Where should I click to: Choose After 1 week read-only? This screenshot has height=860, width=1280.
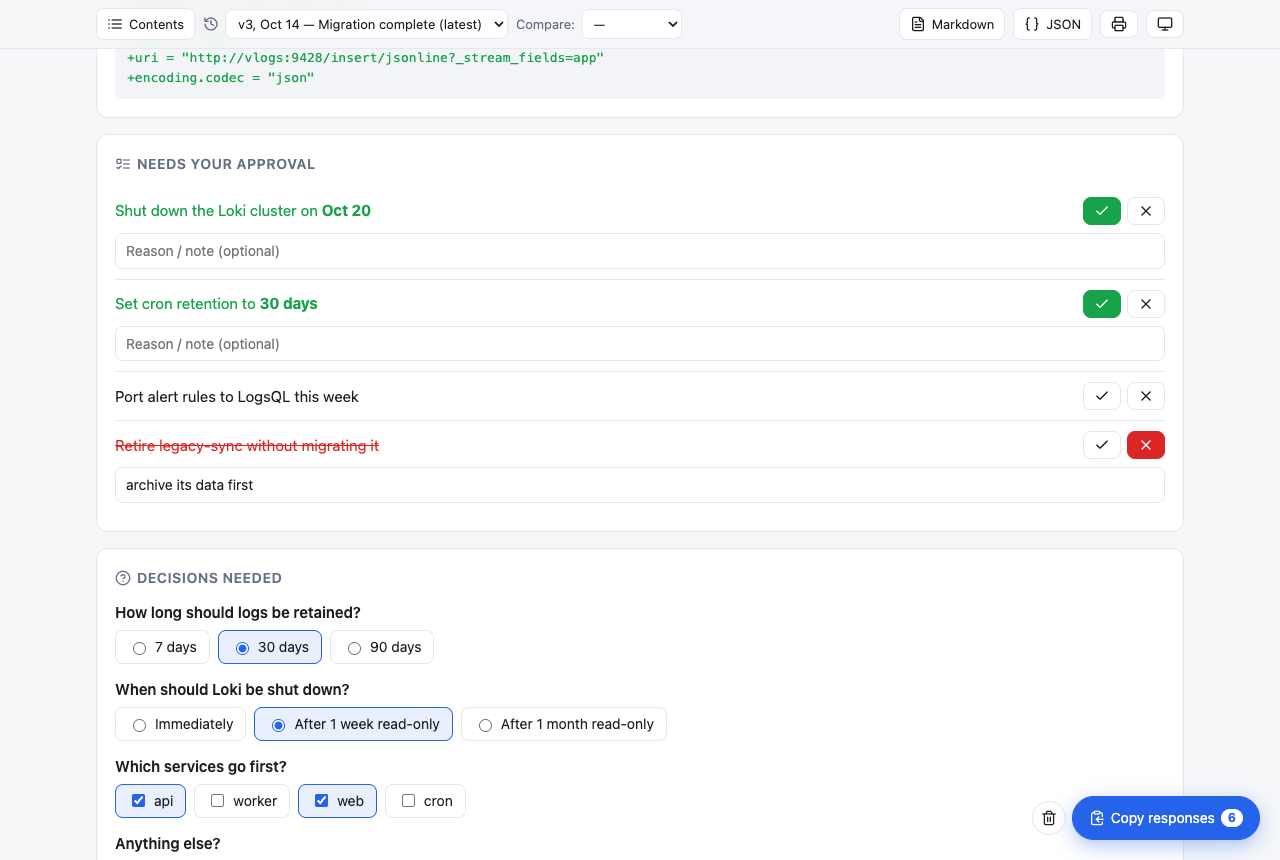tap(354, 724)
